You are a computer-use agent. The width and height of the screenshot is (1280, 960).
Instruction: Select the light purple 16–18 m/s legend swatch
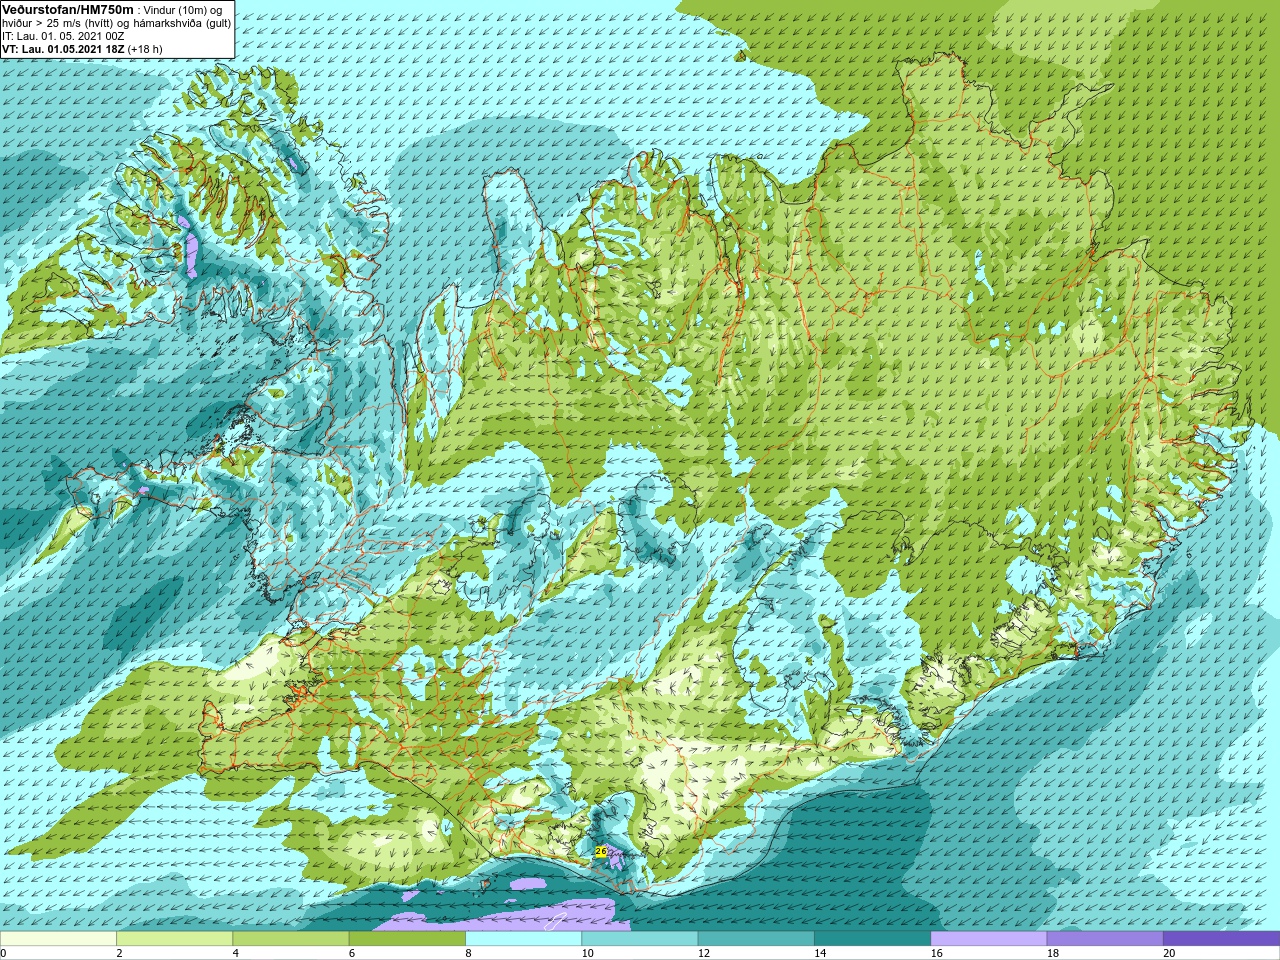coord(988,939)
